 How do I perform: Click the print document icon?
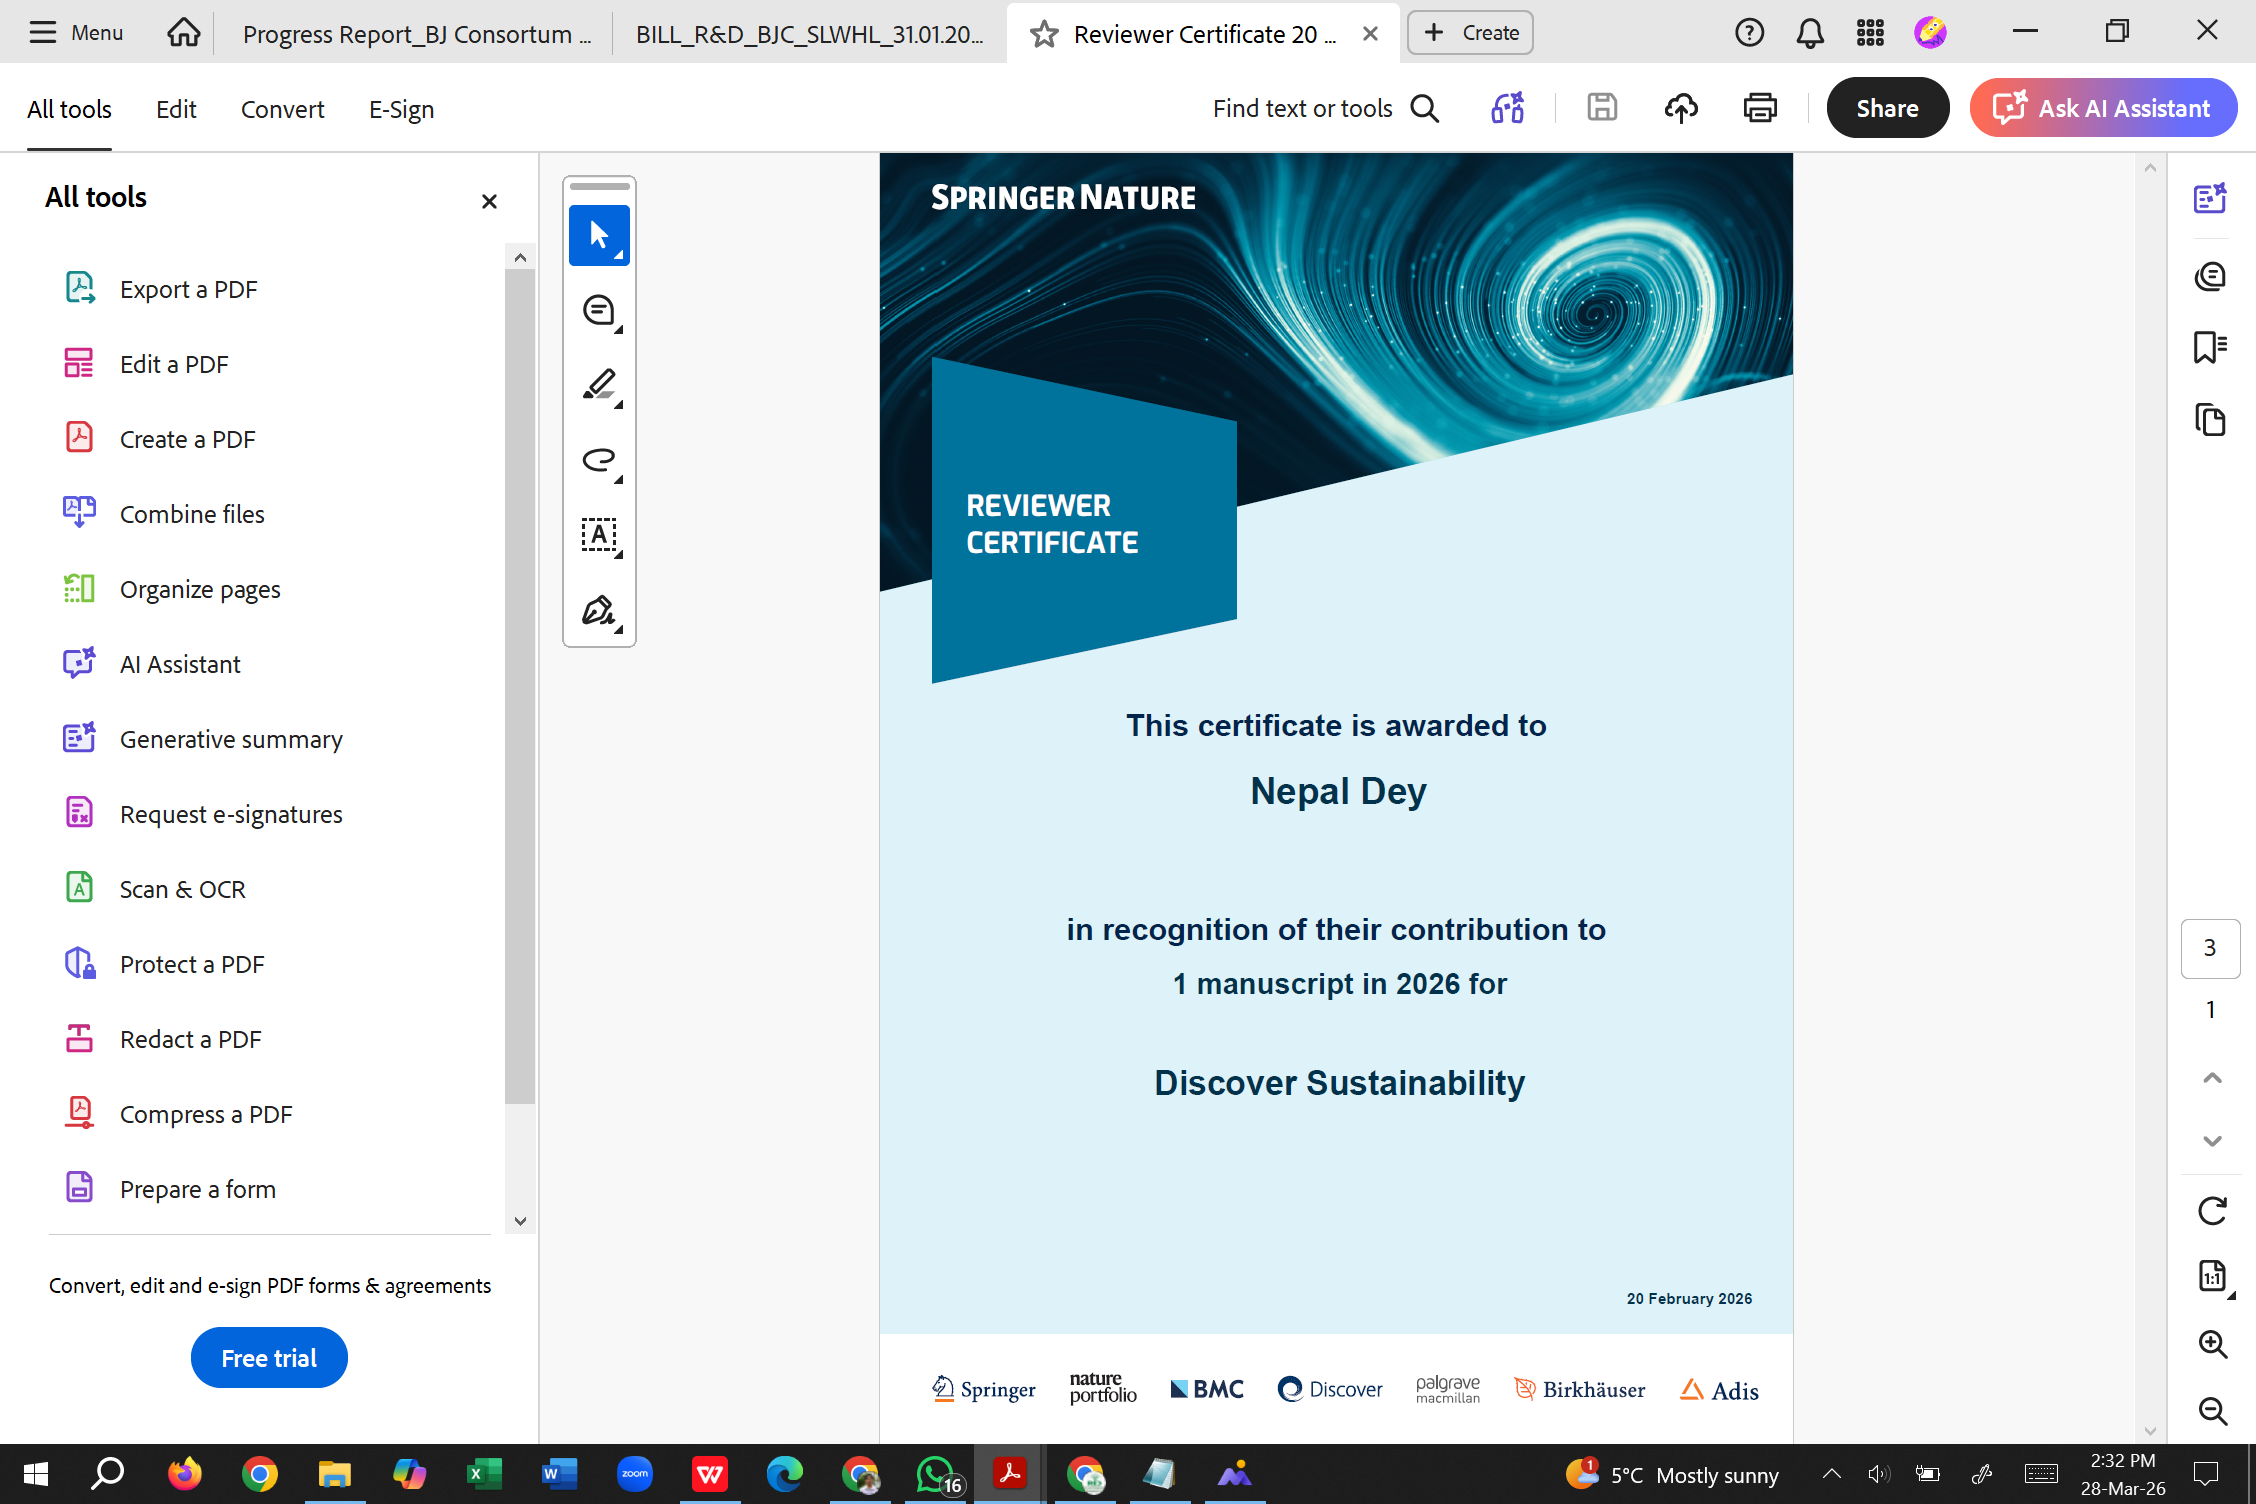[1760, 108]
